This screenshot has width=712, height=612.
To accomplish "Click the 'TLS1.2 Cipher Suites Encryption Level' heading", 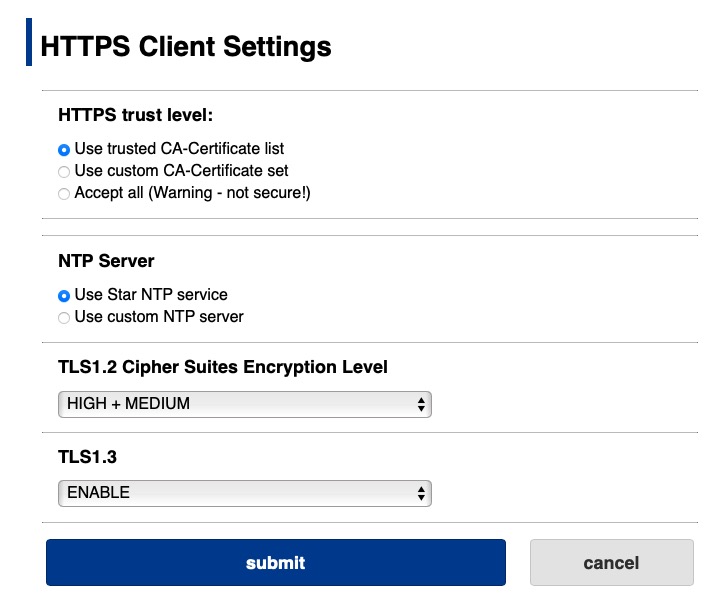I will [223, 367].
